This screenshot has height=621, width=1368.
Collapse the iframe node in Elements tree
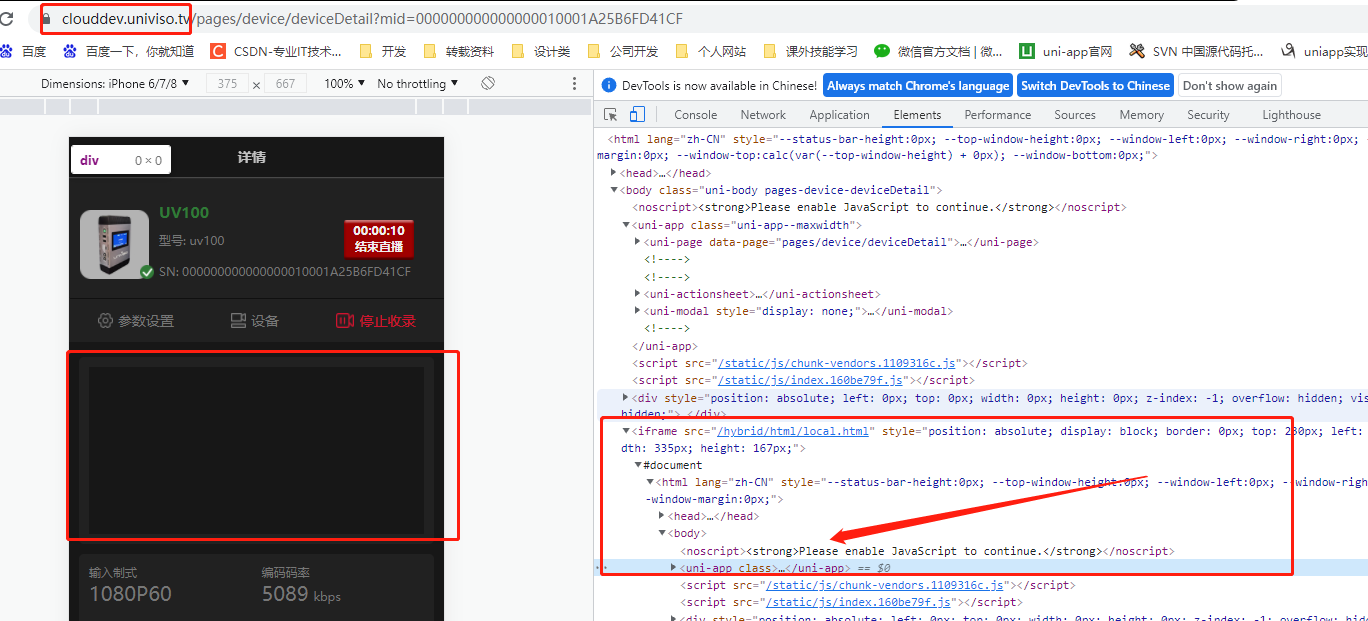click(x=626, y=431)
